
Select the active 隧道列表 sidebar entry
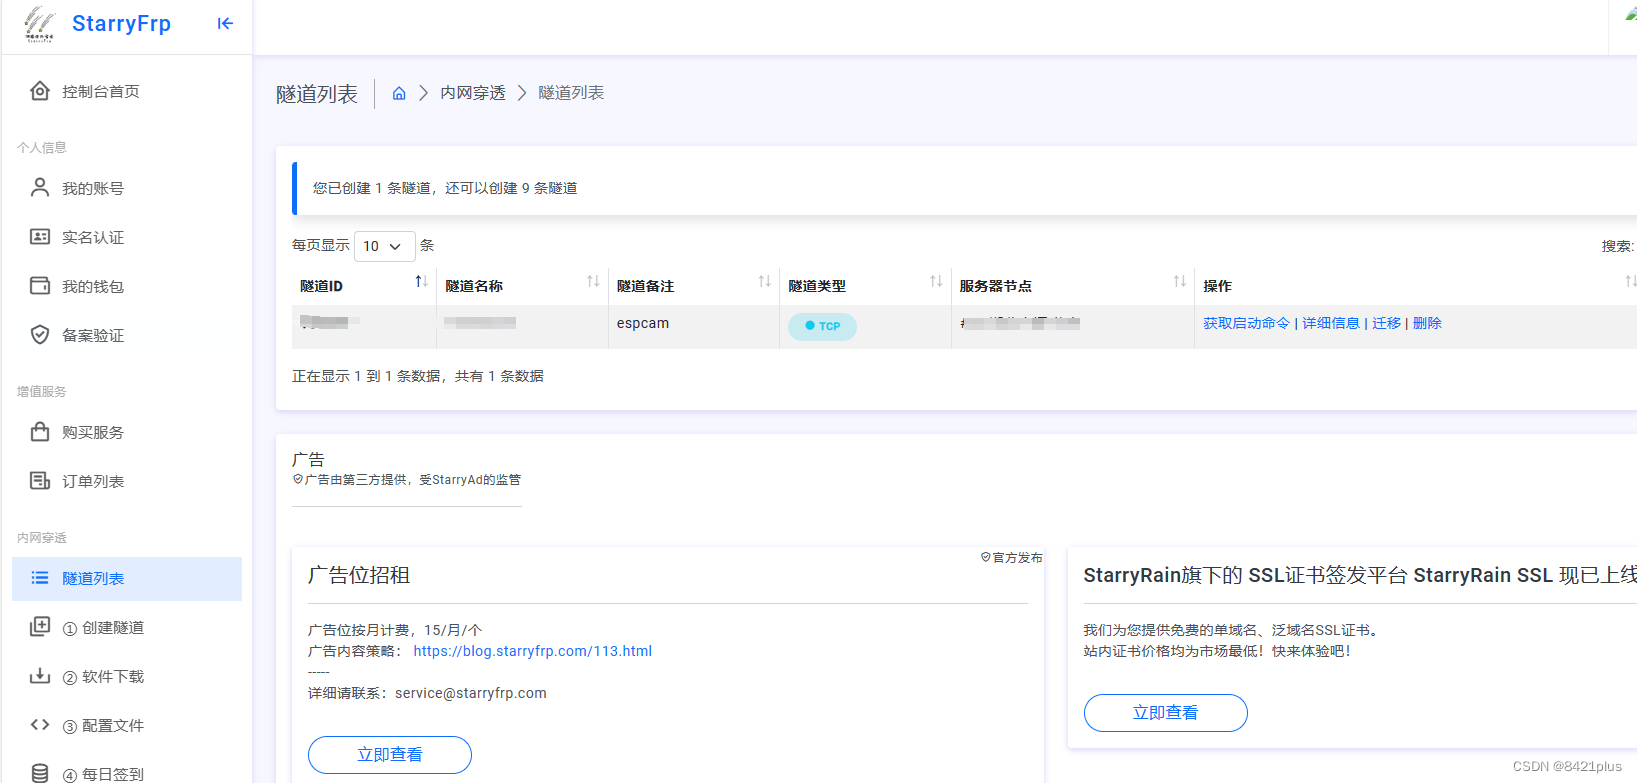(x=127, y=578)
